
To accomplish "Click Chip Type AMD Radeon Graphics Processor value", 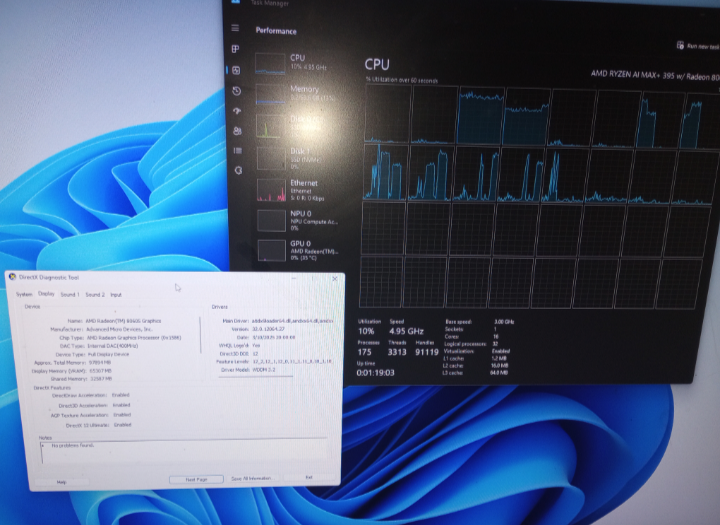I will pos(134,337).
